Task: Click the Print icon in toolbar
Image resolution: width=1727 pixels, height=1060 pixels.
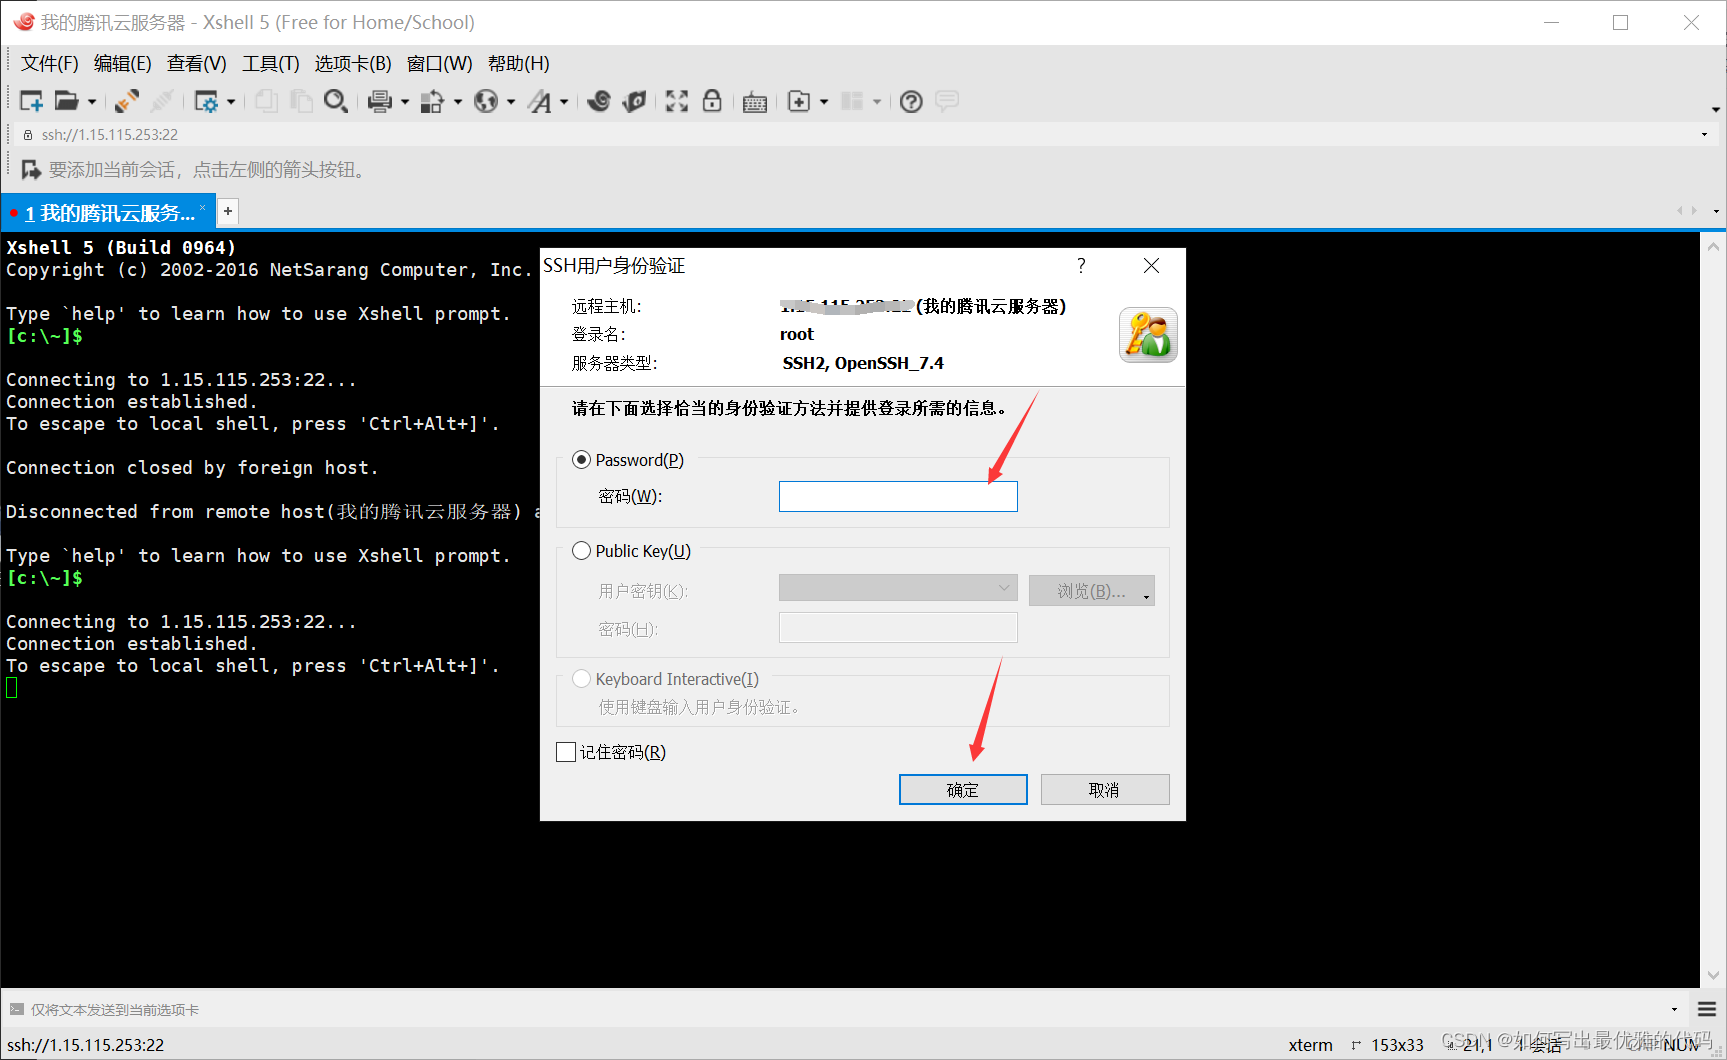Action: [380, 101]
